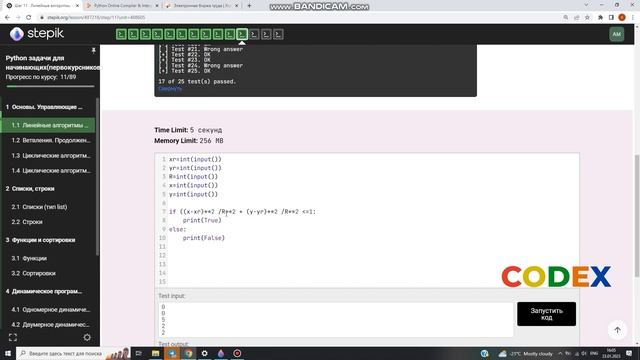Go to step 4 in the lesson progress bar
This screenshot has width=640, height=360.
(x=157, y=34)
